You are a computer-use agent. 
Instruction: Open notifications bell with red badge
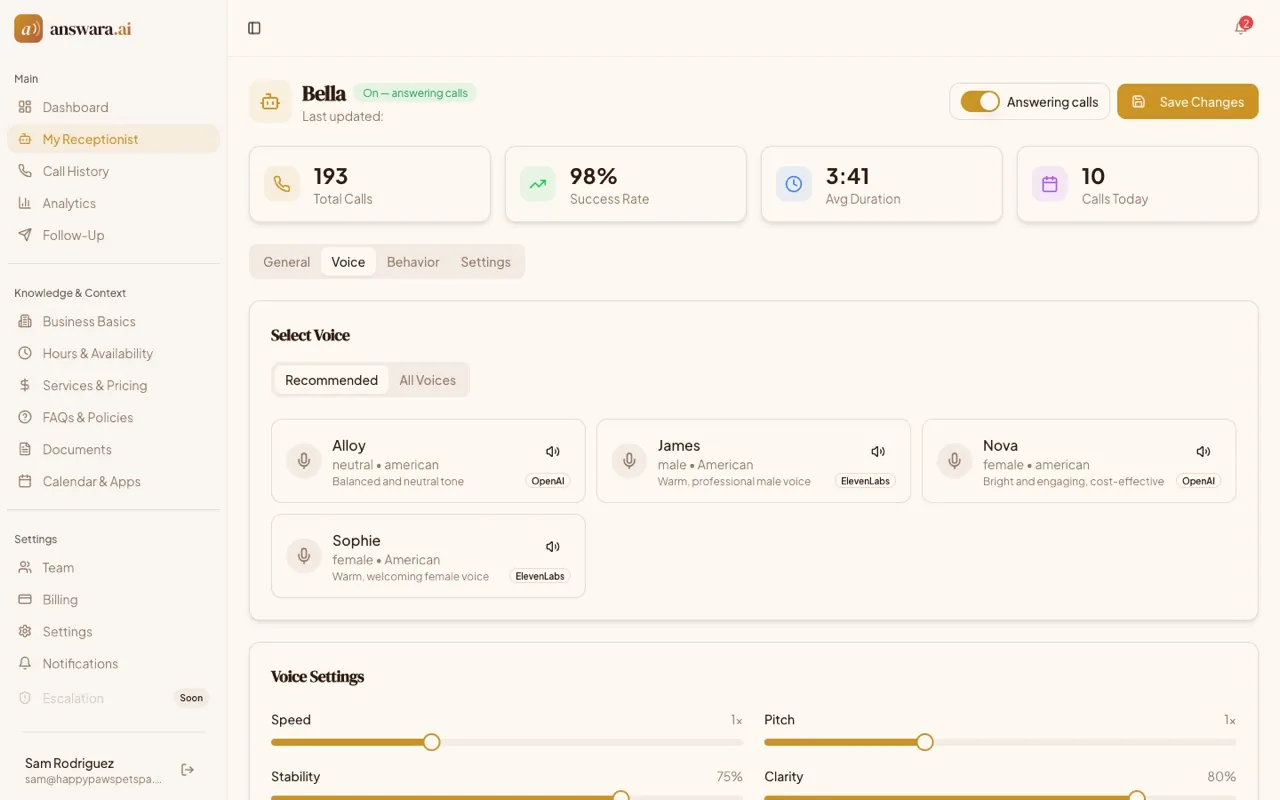(1241, 28)
